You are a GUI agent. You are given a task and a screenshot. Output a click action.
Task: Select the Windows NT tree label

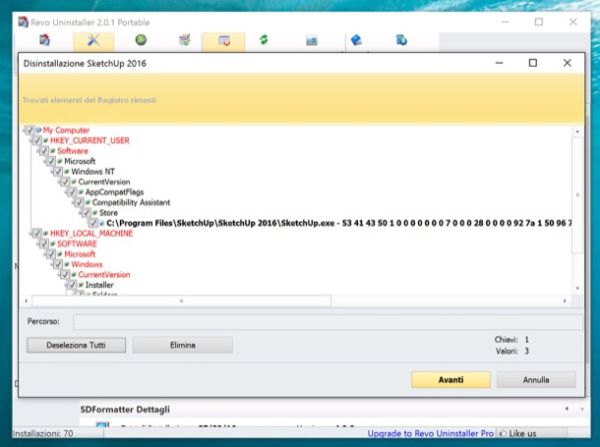(93, 171)
